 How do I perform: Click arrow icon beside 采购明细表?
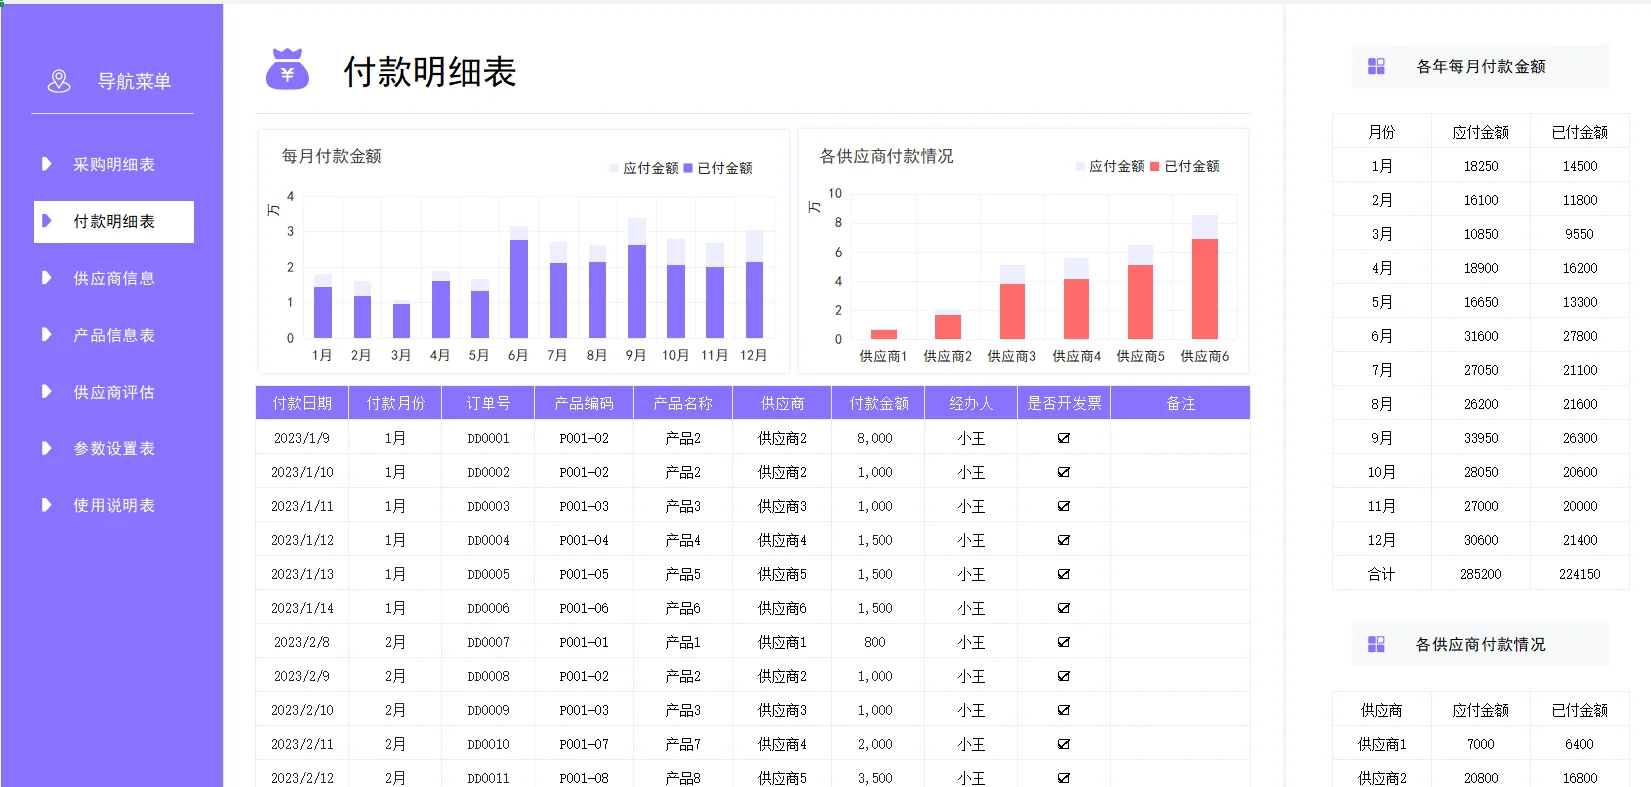tap(46, 164)
